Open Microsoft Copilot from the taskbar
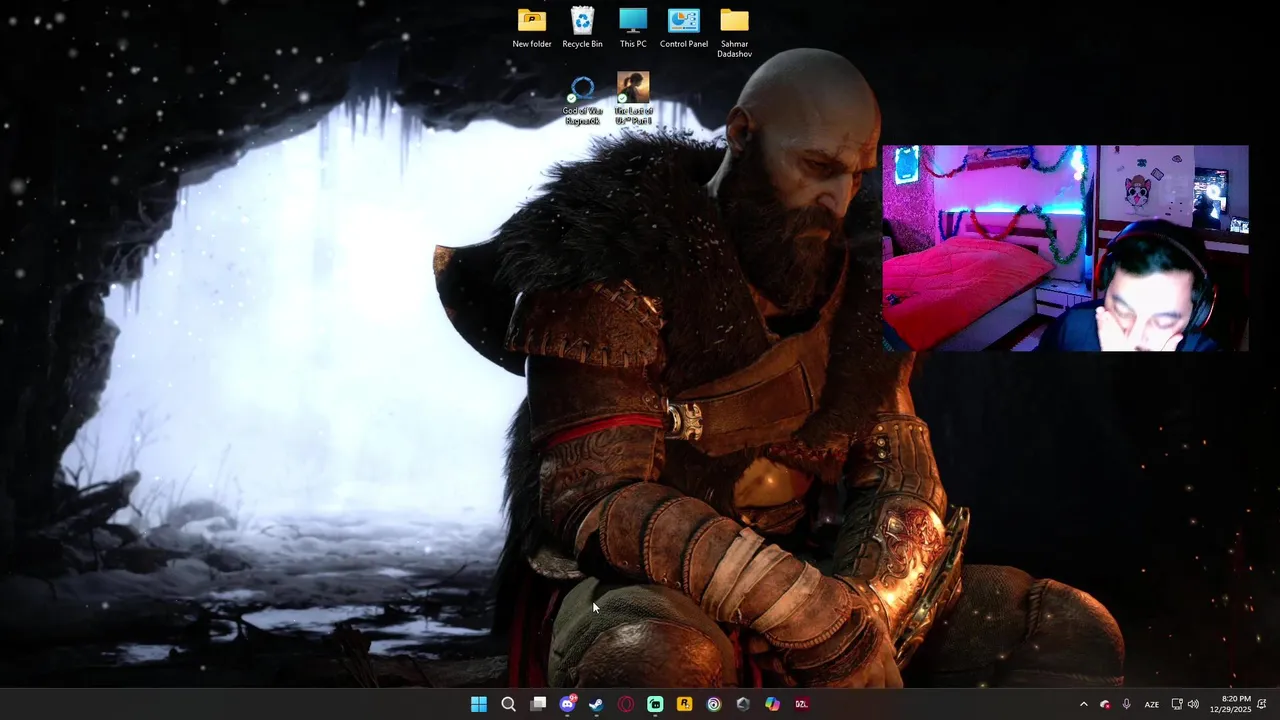 coord(772,704)
